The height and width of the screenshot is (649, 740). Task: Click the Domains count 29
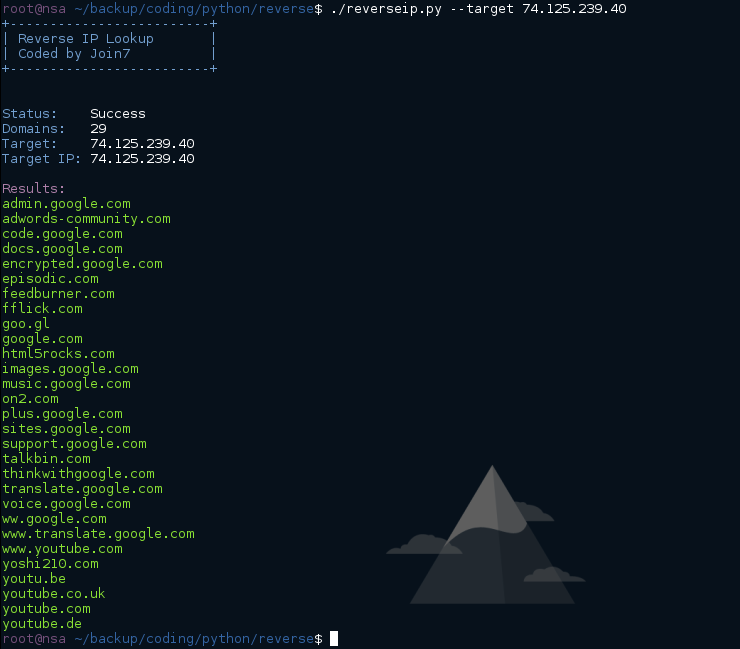pyautogui.click(x=98, y=129)
